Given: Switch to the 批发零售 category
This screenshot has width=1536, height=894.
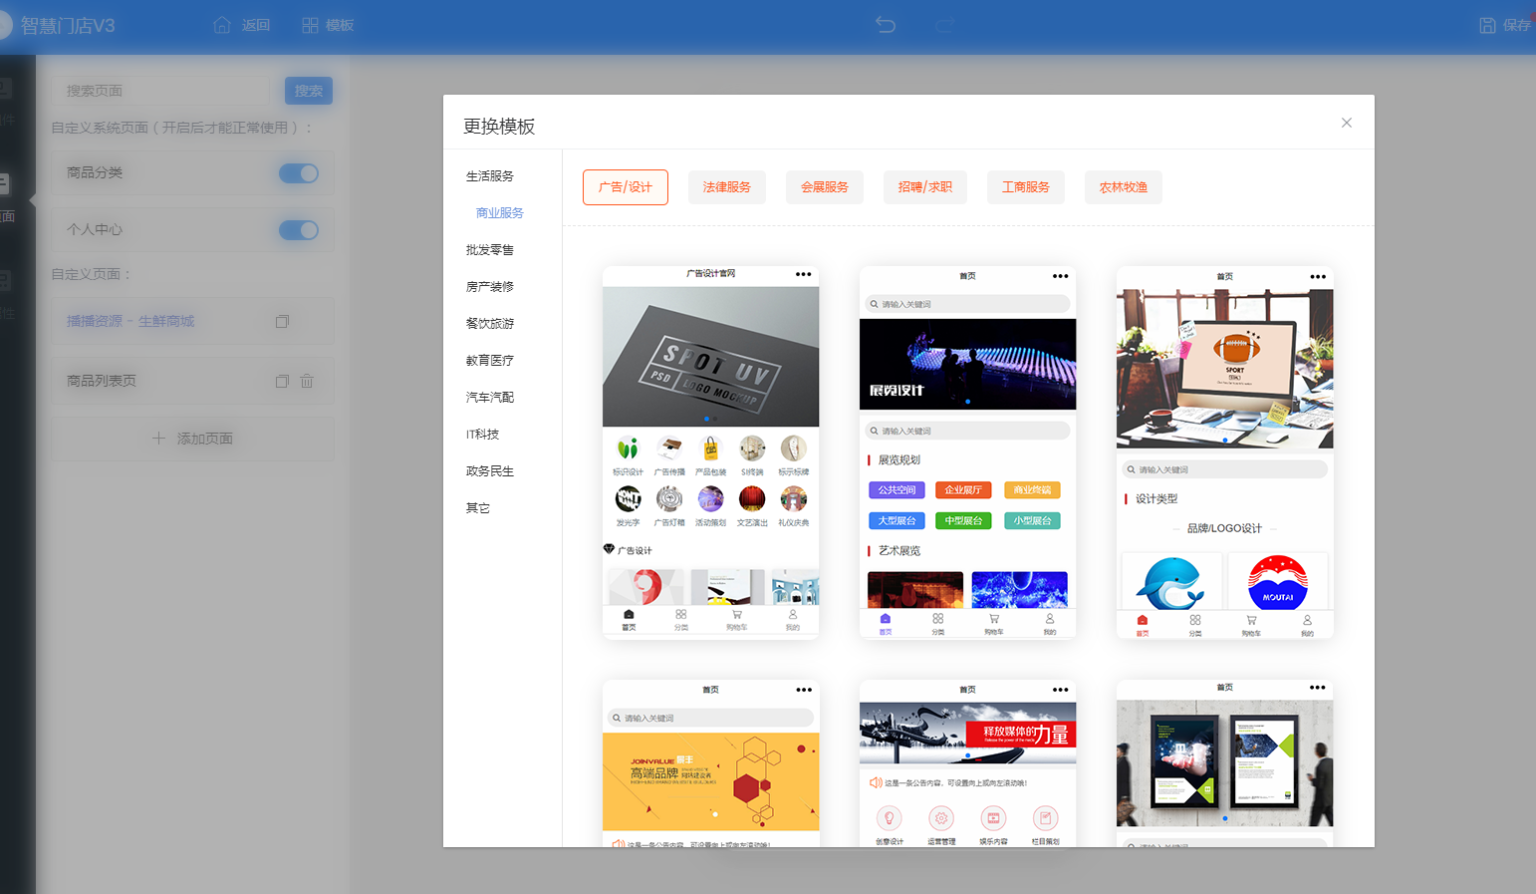Looking at the screenshot, I should point(489,249).
